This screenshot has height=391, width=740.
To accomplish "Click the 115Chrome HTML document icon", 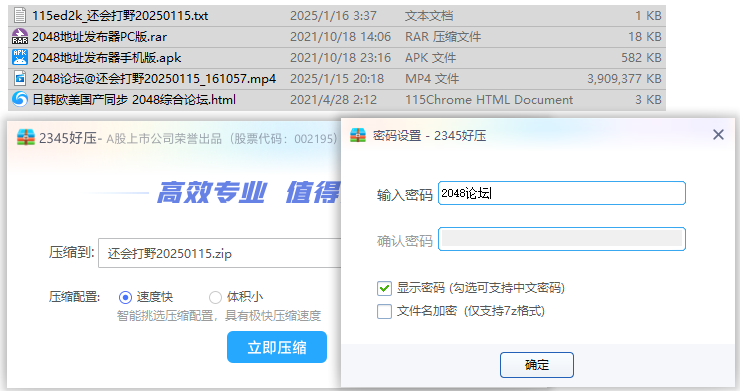I will [x=20, y=99].
